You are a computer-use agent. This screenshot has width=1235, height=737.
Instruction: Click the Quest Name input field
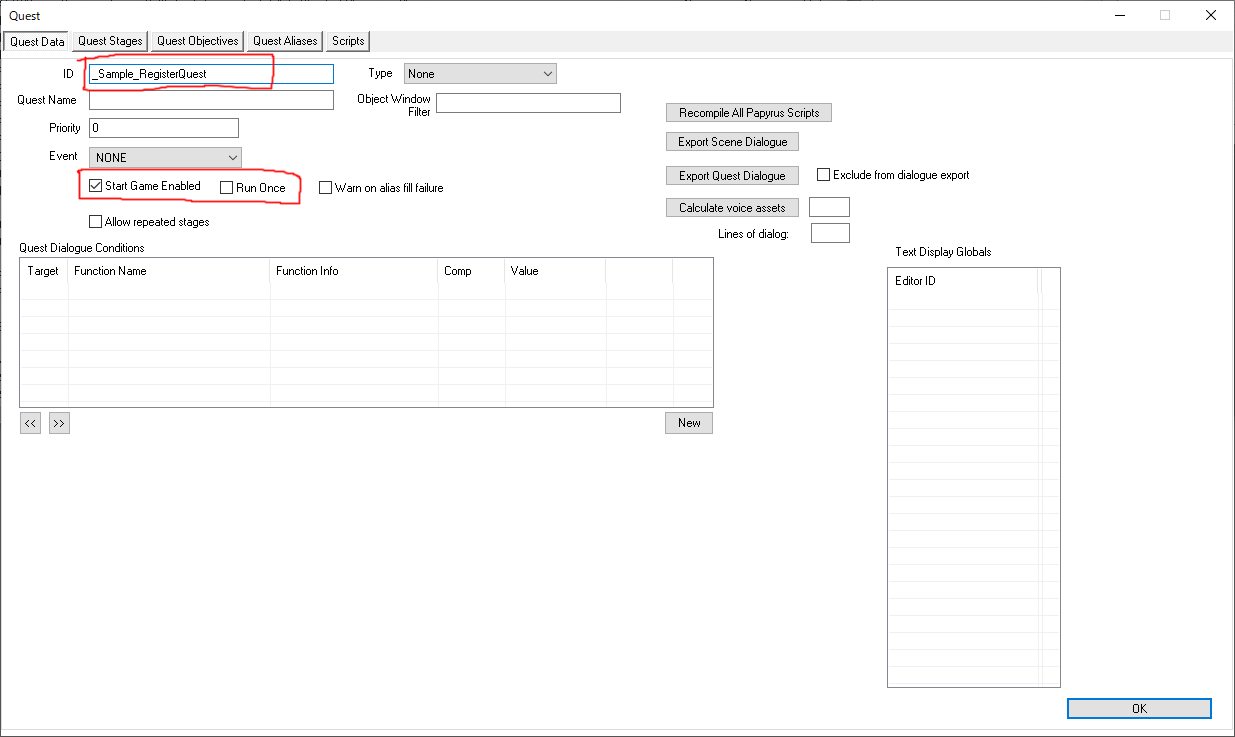(x=211, y=100)
